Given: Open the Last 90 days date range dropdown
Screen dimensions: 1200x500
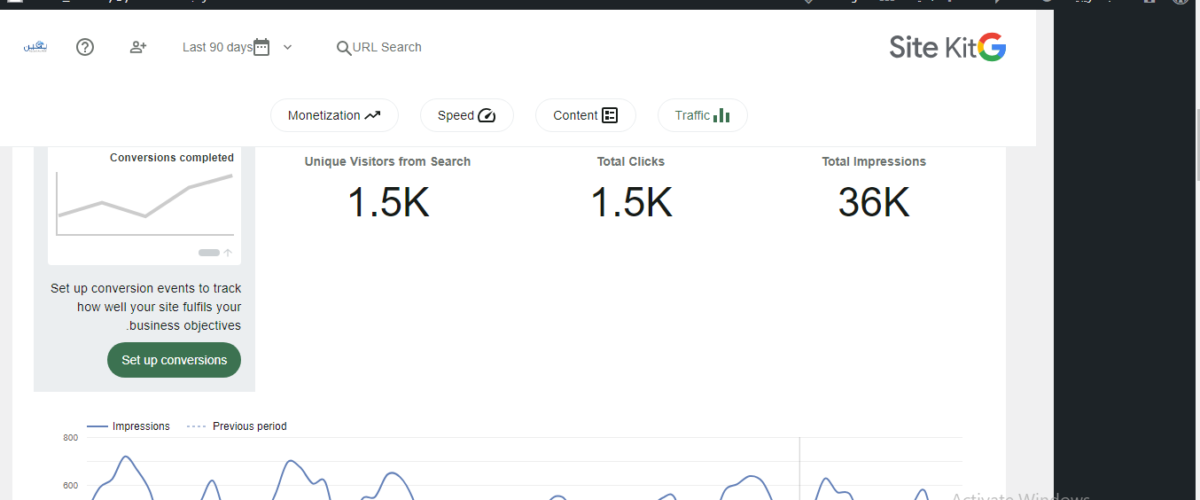Looking at the screenshot, I should click(238, 47).
